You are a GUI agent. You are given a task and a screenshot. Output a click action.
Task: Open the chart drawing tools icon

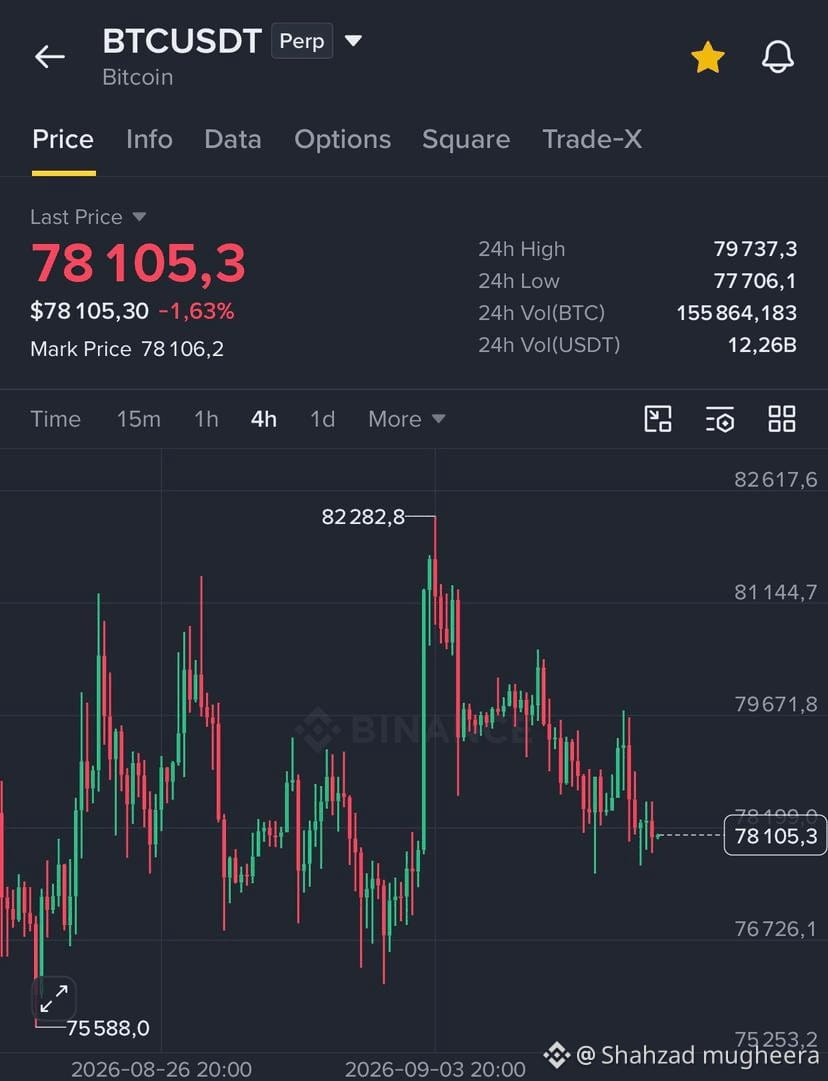pyautogui.click(x=658, y=419)
